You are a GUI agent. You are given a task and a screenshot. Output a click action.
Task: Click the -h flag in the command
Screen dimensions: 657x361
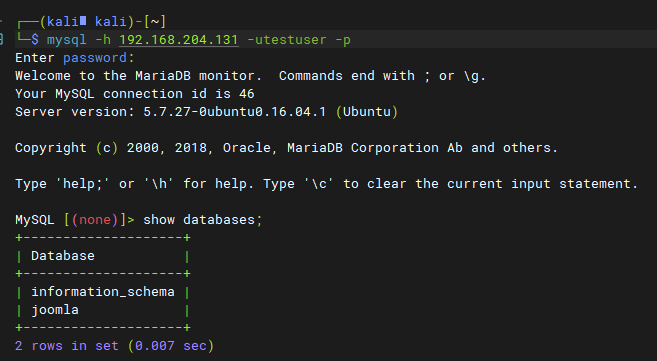click(x=103, y=39)
